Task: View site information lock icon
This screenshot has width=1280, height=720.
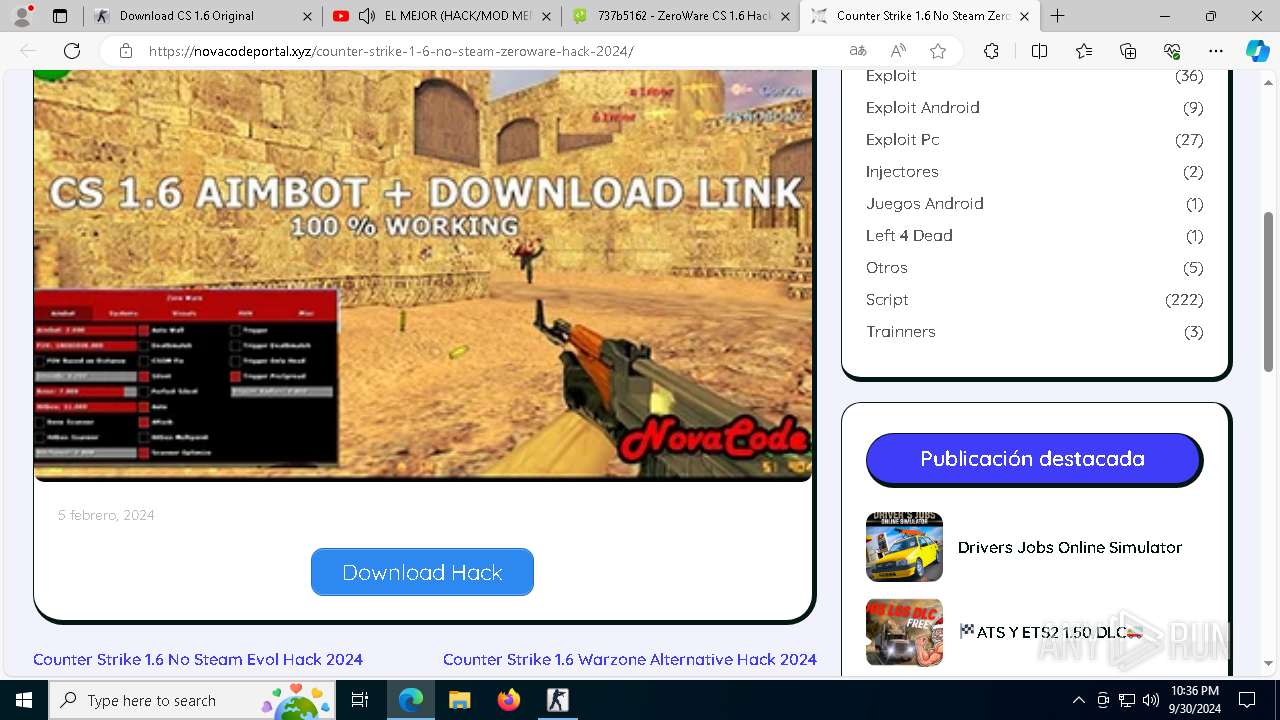Action: pos(125,51)
